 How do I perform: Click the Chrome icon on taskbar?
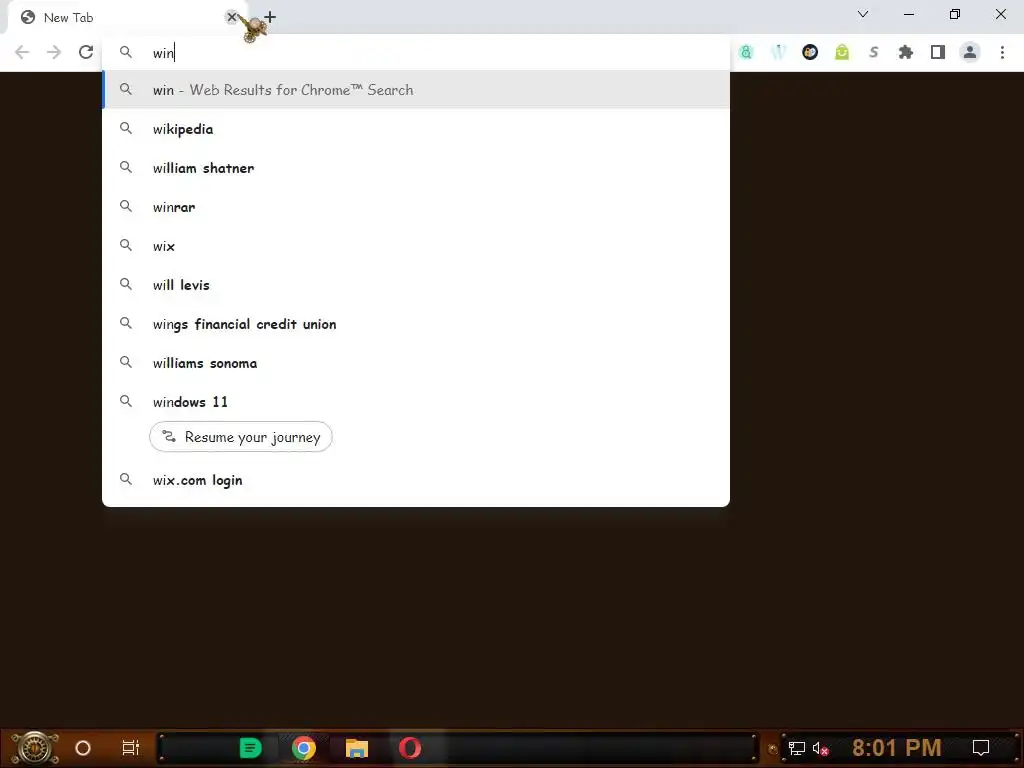[x=304, y=748]
